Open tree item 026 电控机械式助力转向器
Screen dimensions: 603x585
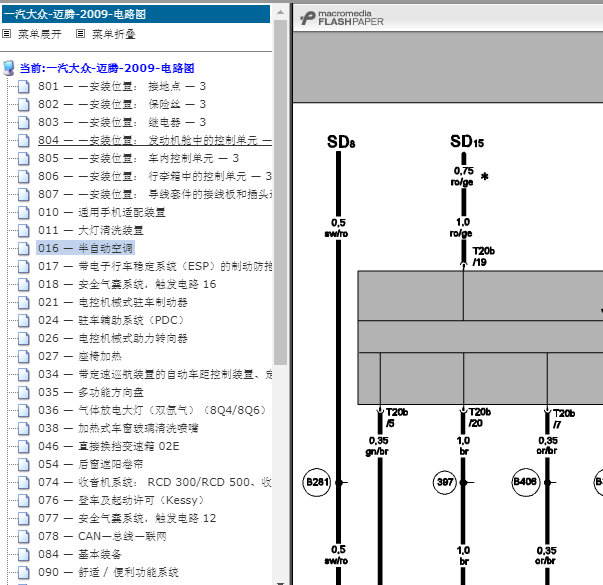point(113,338)
